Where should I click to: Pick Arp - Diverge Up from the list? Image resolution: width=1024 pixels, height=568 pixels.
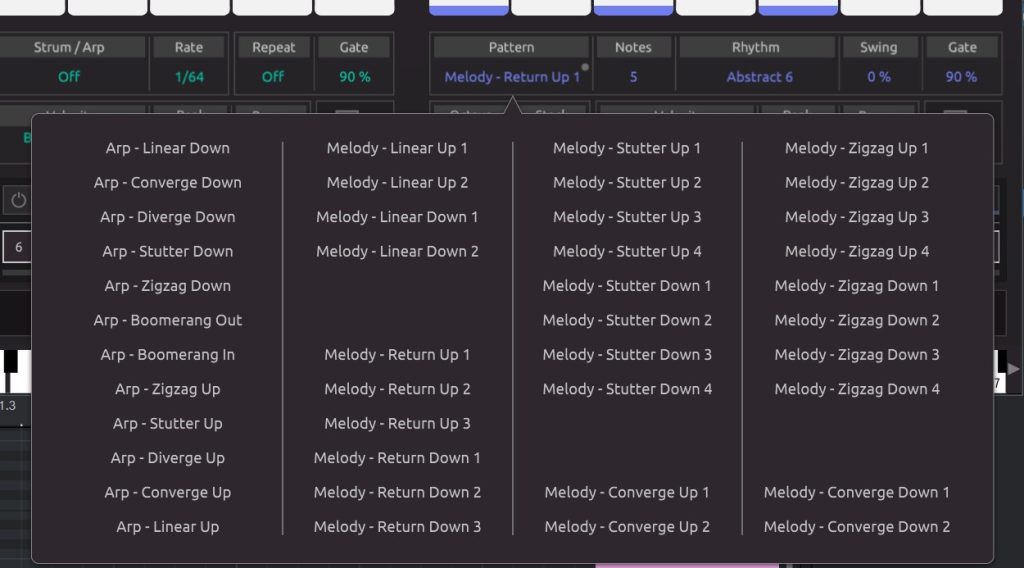point(168,458)
